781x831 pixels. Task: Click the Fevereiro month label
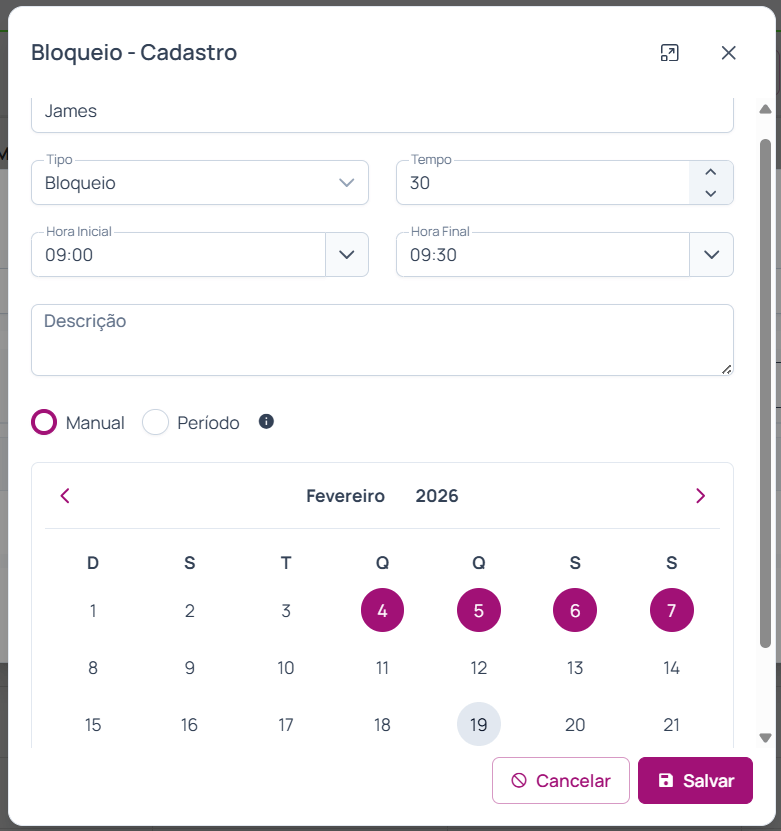(345, 496)
